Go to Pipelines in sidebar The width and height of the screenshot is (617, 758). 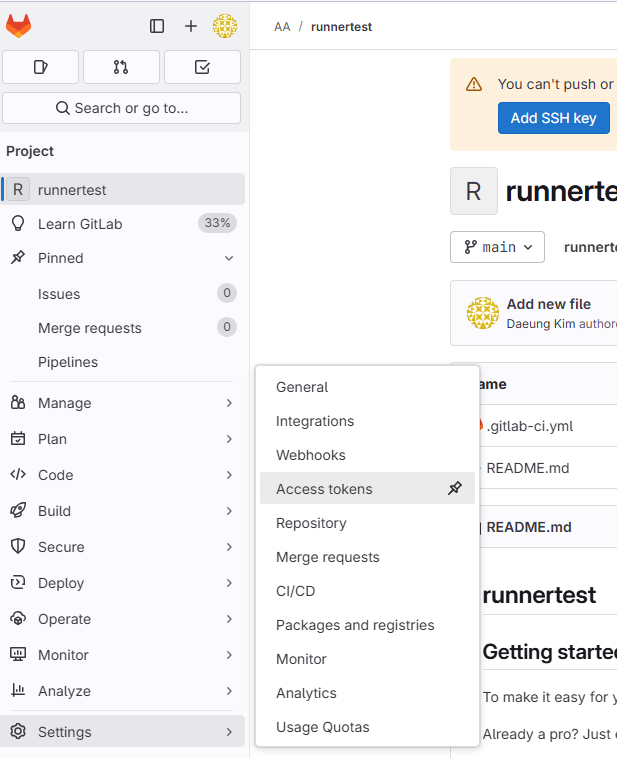click(68, 362)
